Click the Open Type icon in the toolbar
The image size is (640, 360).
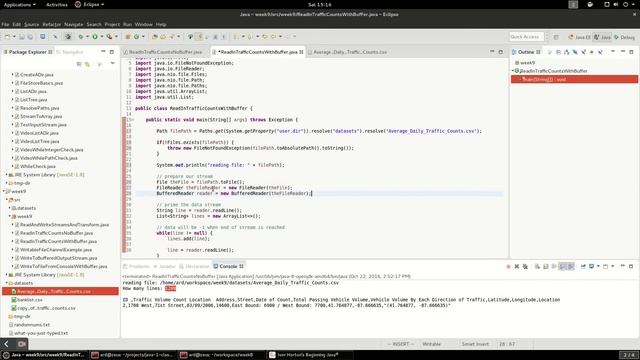(x=154, y=37)
